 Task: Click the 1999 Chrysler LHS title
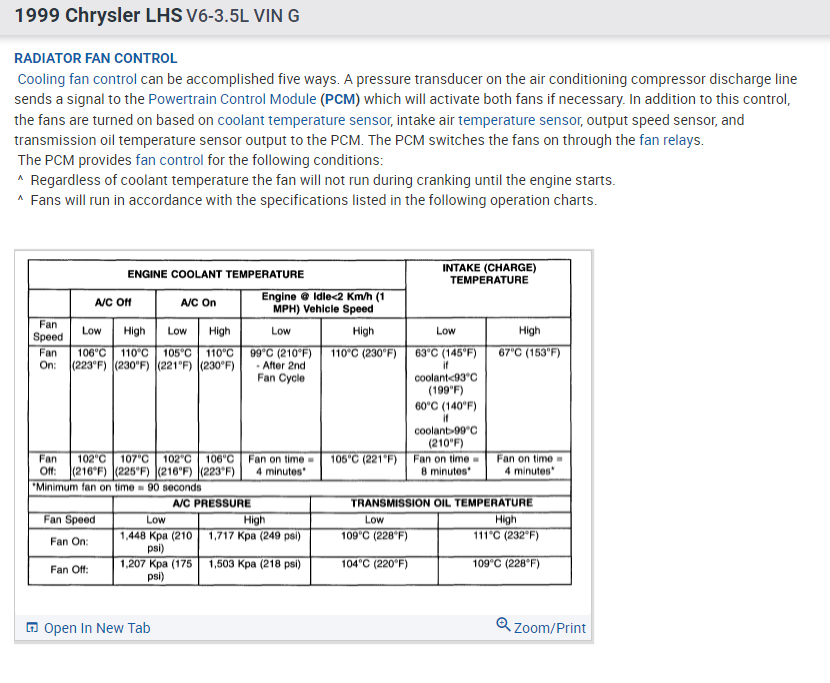point(98,16)
